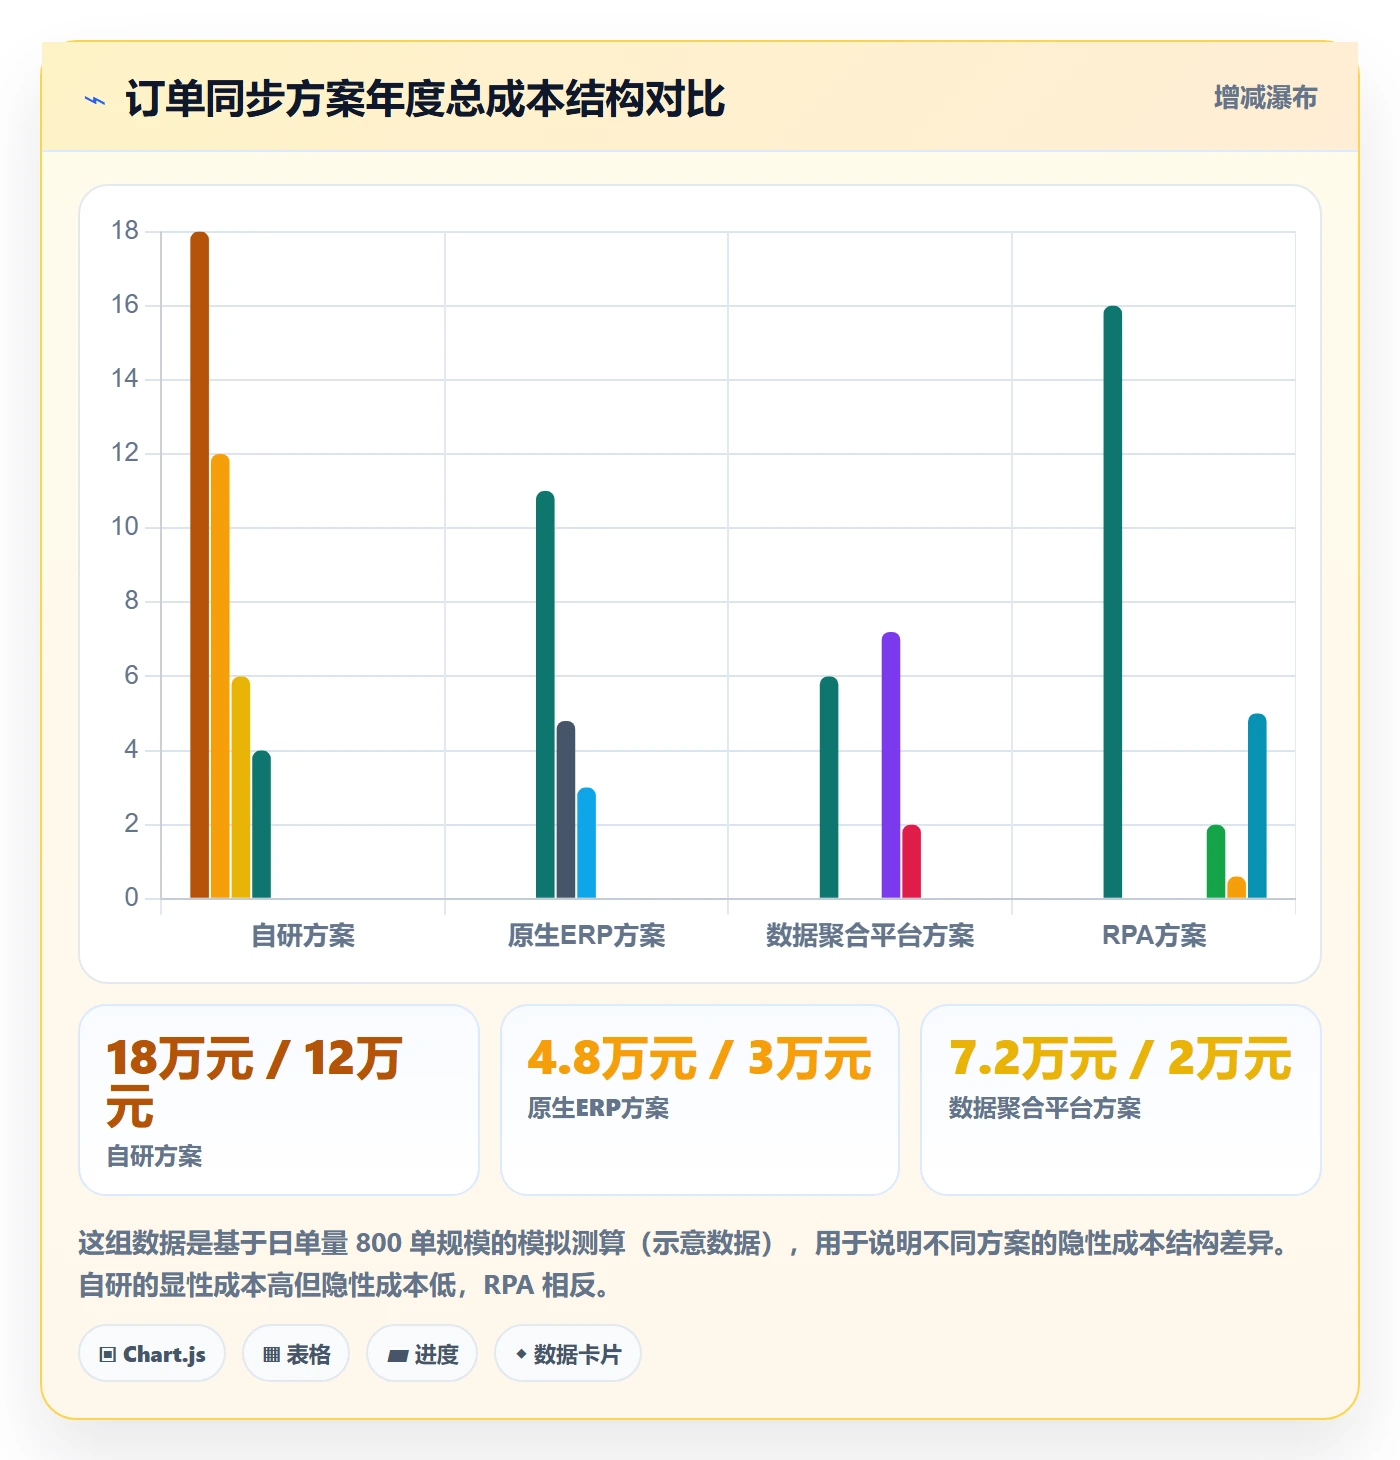Click the green bar in RPA方案
1400x1460 pixels.
[x=1216, y=861]
